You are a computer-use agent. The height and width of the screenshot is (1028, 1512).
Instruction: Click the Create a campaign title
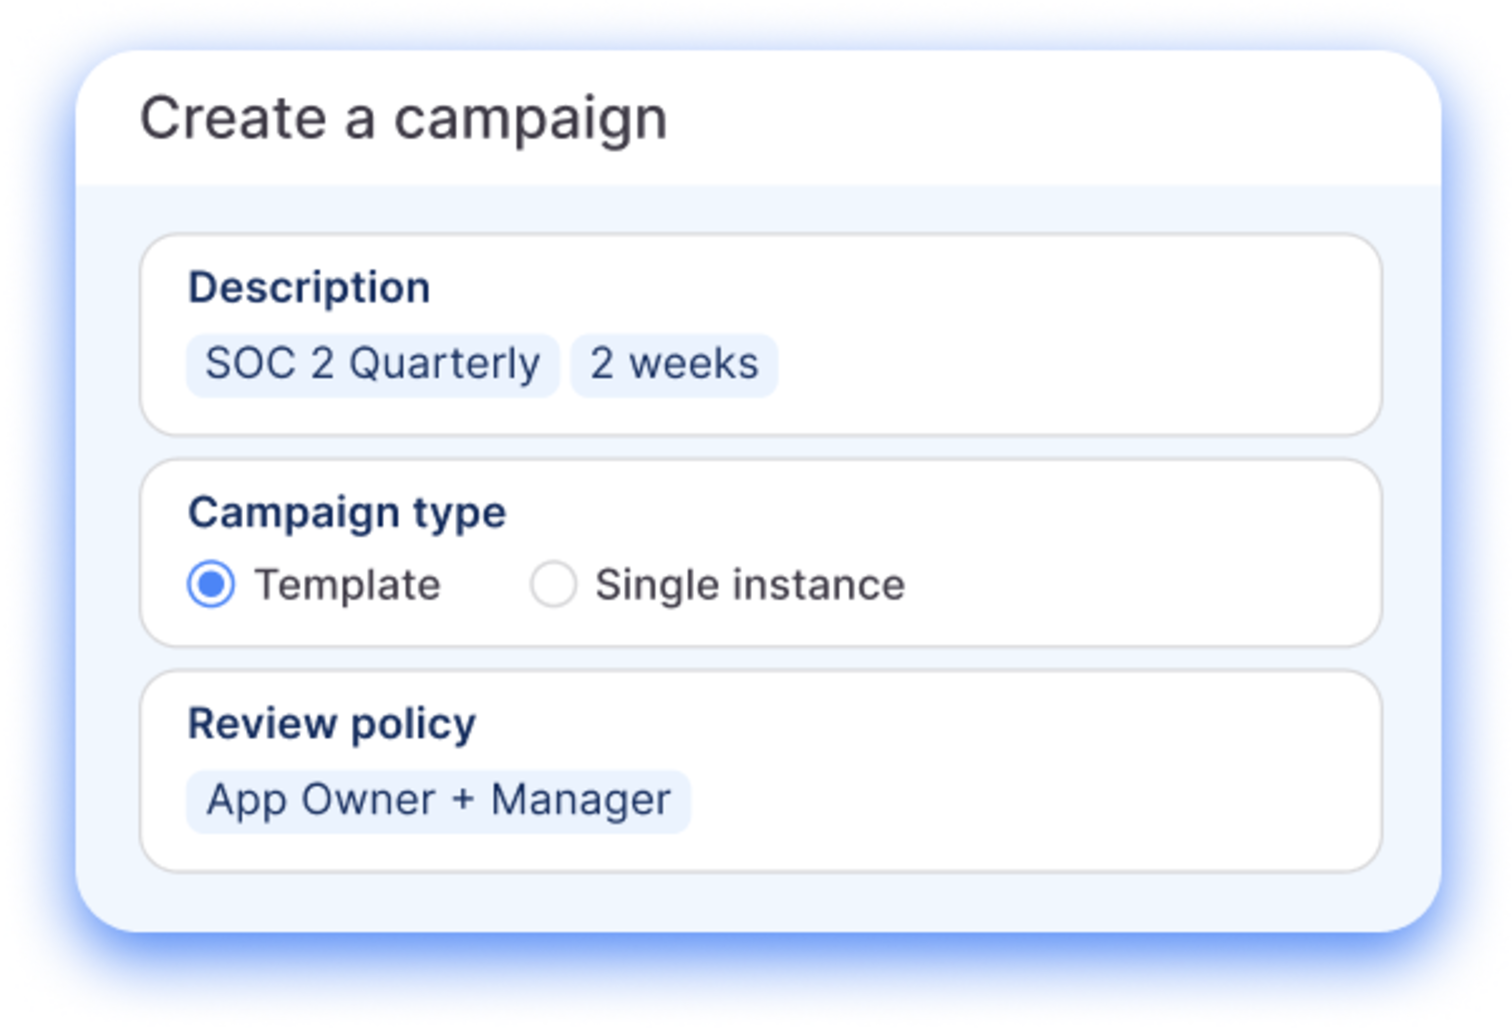point(403,119)
